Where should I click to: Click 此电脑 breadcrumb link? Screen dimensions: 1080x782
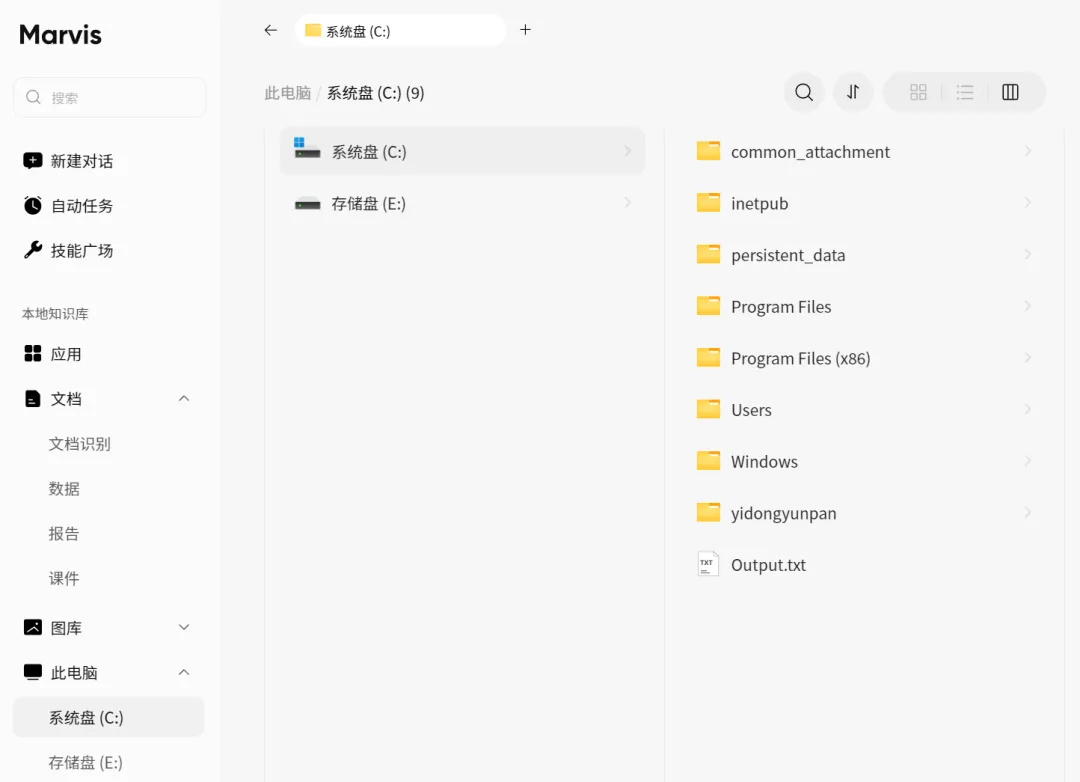[288, 93]
